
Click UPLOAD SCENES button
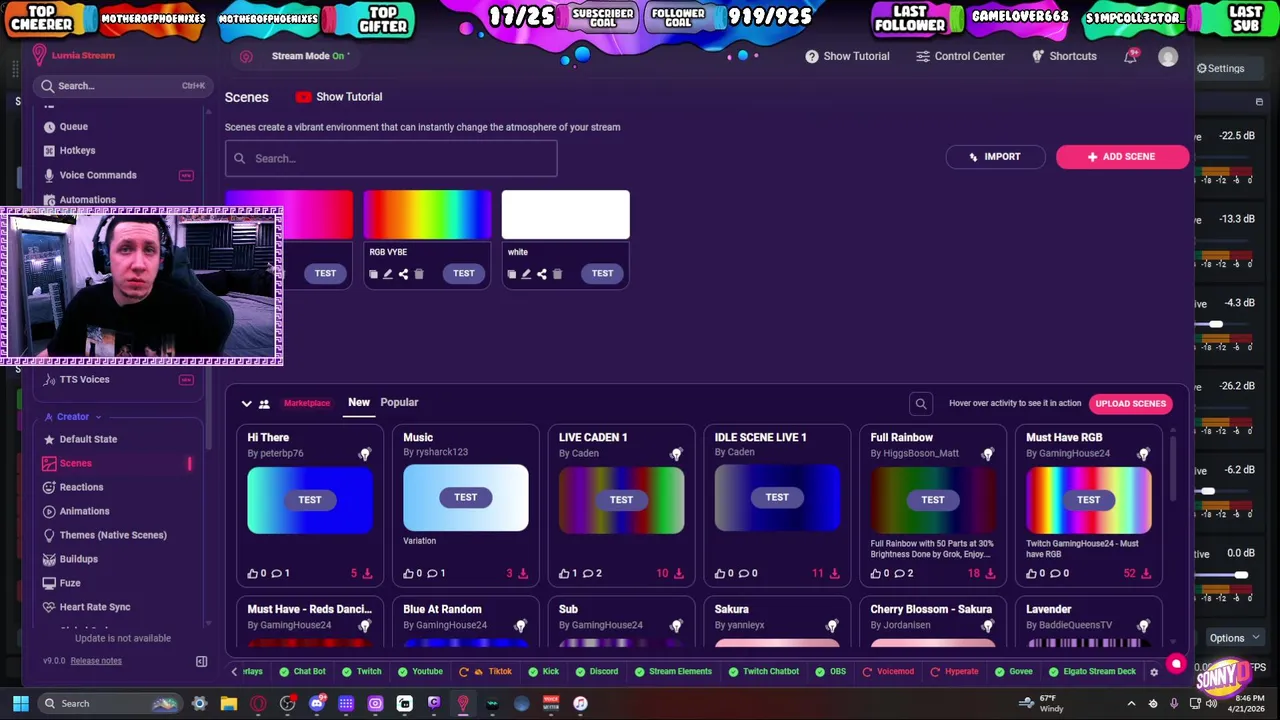[x=1130, y=404]
